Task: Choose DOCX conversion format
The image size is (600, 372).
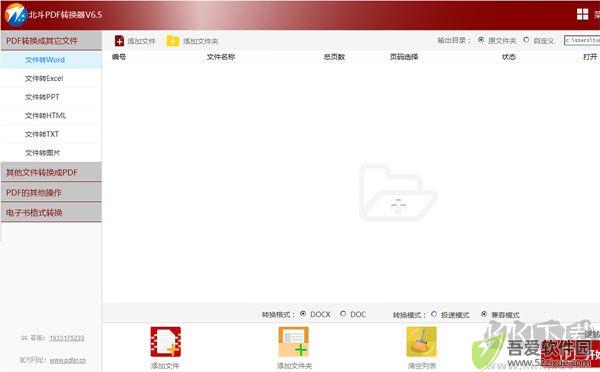Action: coord(303,314)
